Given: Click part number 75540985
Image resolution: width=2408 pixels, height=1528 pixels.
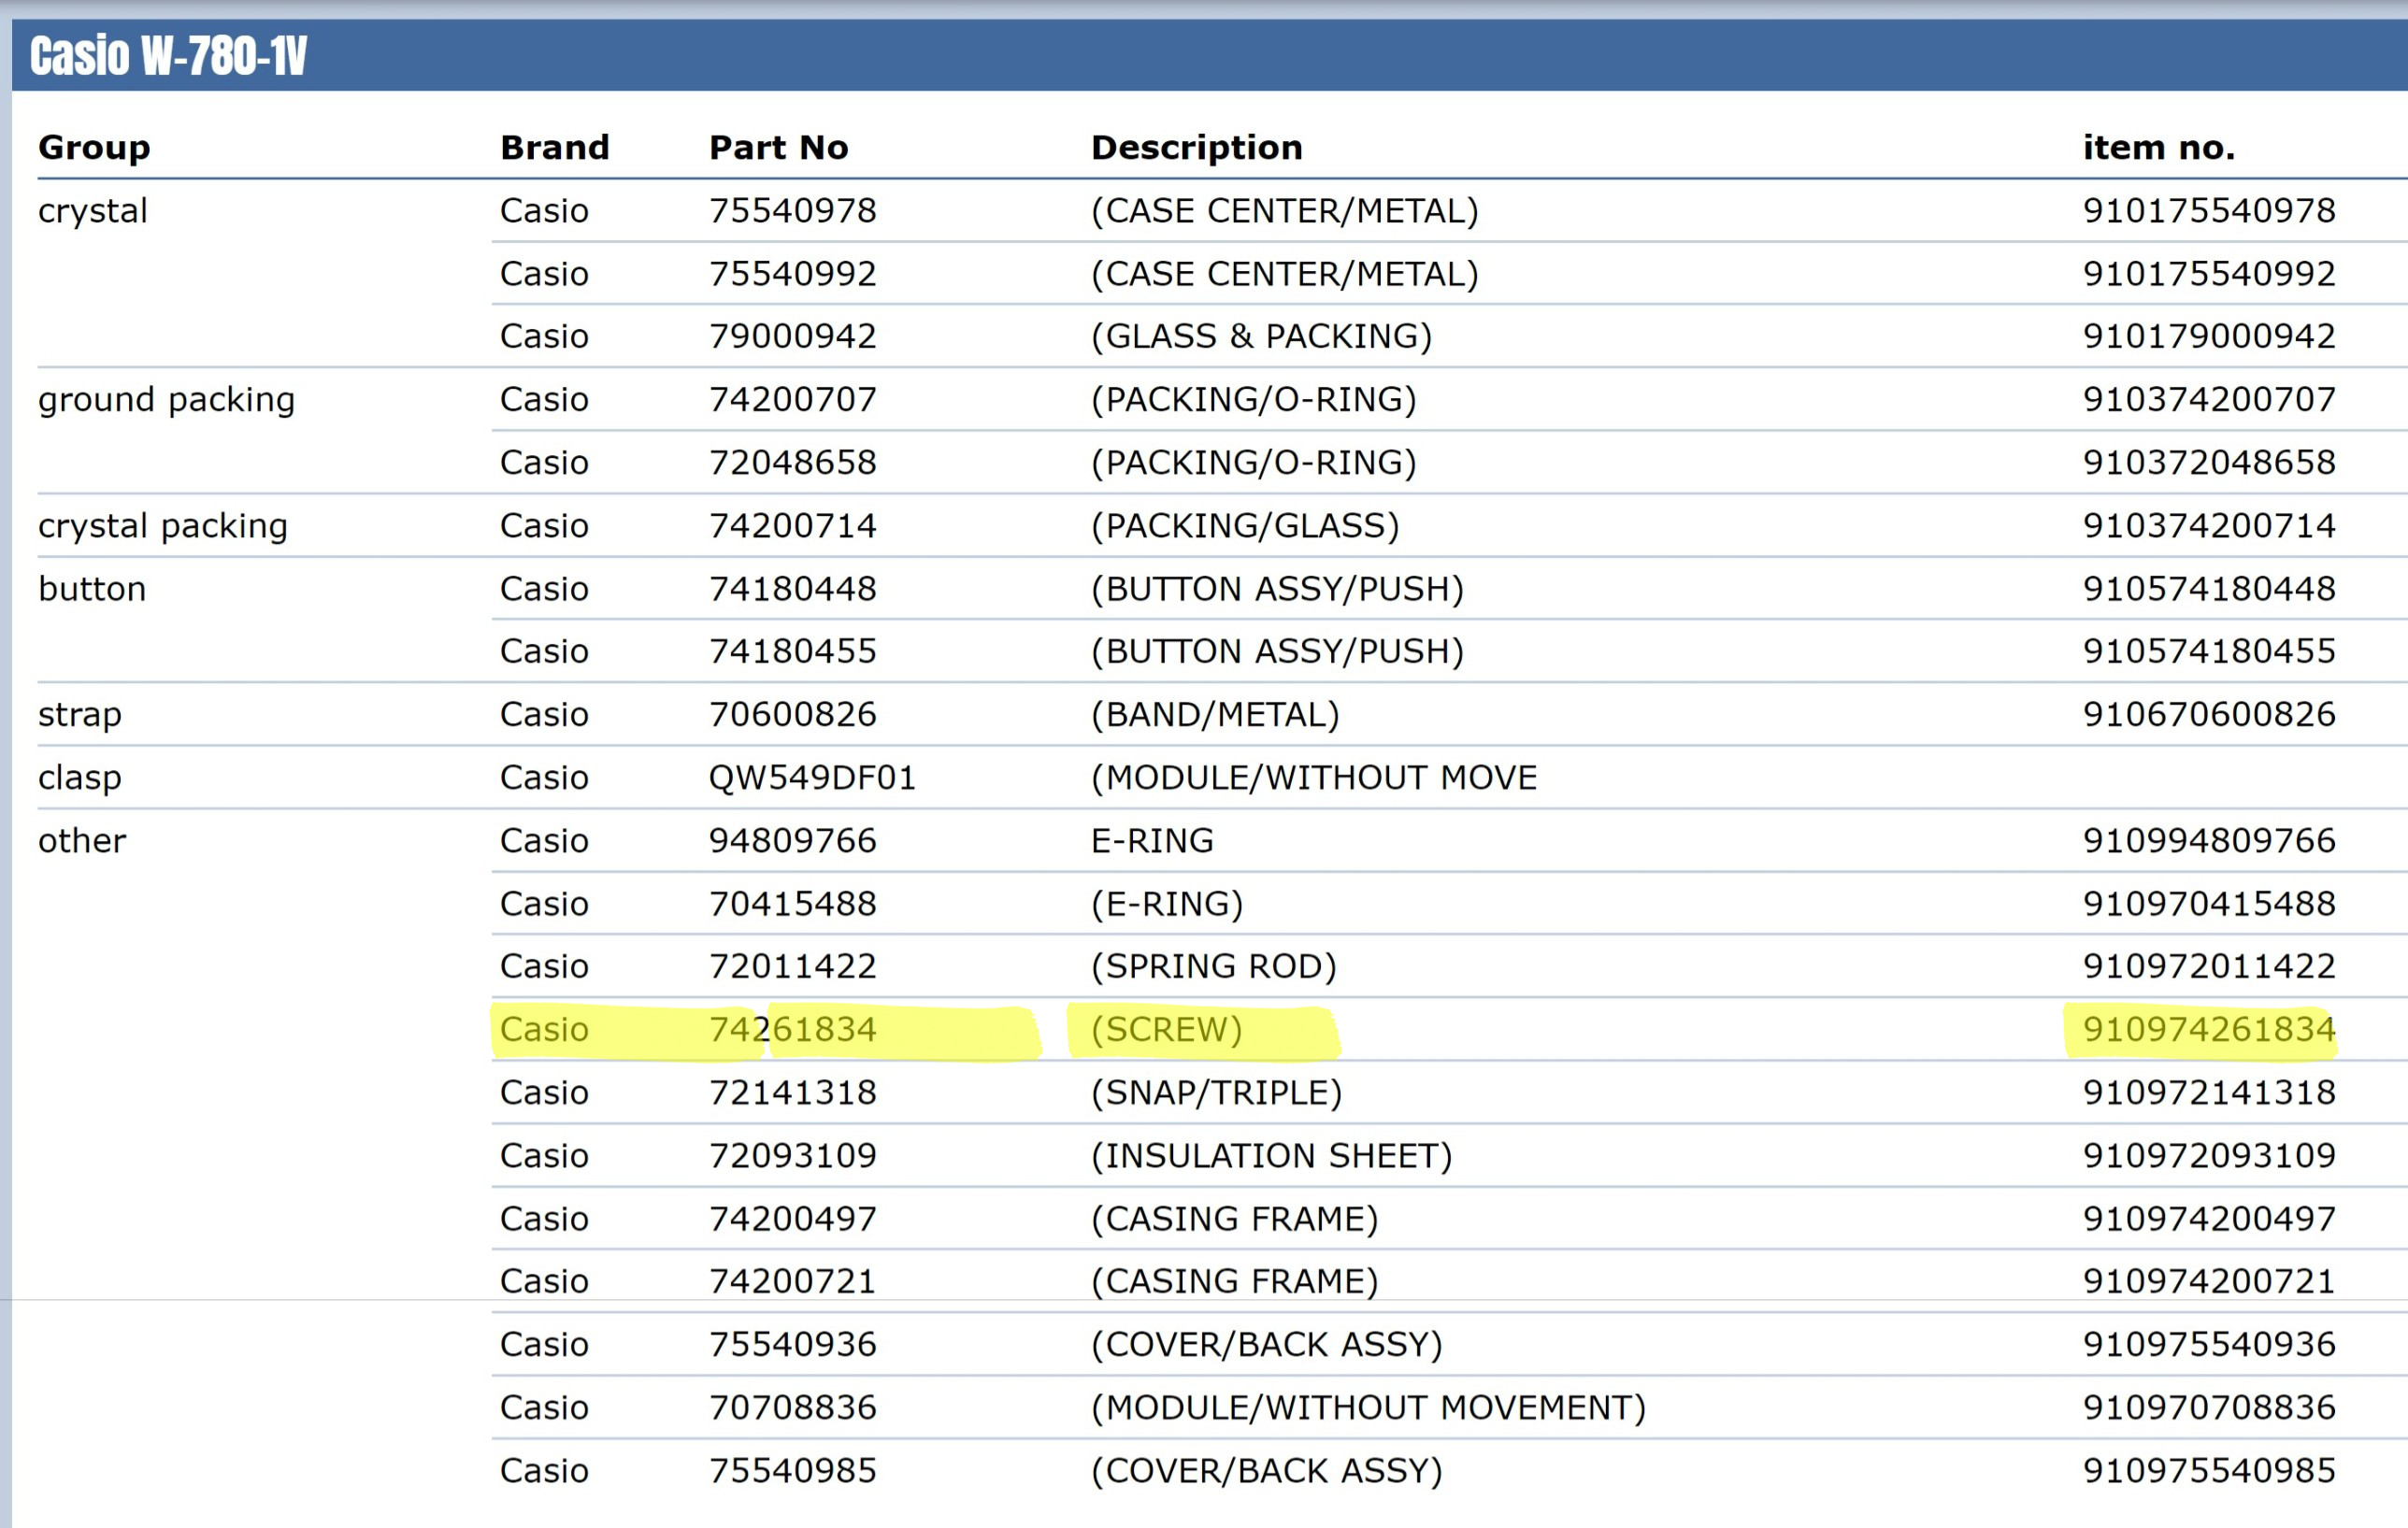Looking at the screenshot, I should coord(793,1471).
